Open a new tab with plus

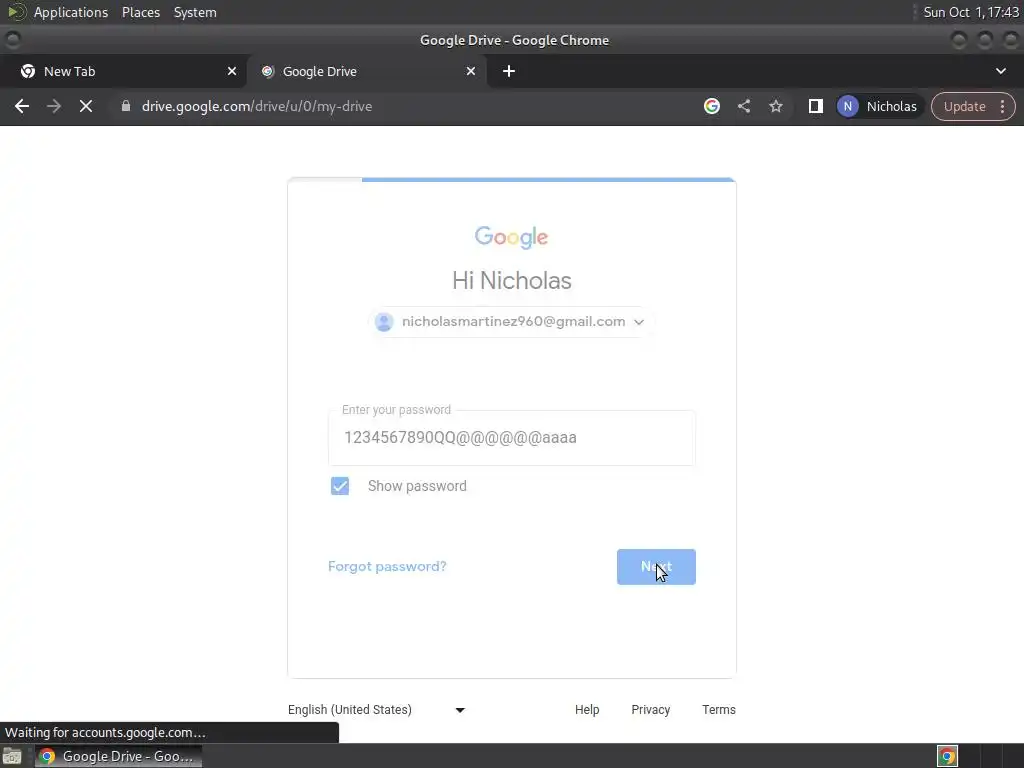coord(509,71)
